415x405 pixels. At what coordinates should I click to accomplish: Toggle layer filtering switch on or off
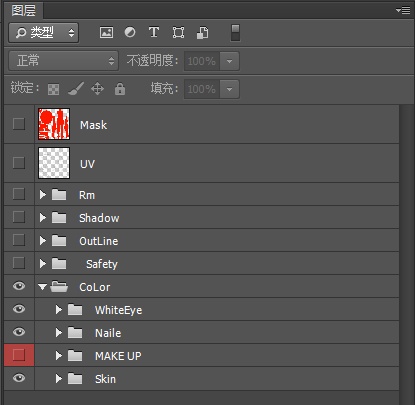click(235, 33)
